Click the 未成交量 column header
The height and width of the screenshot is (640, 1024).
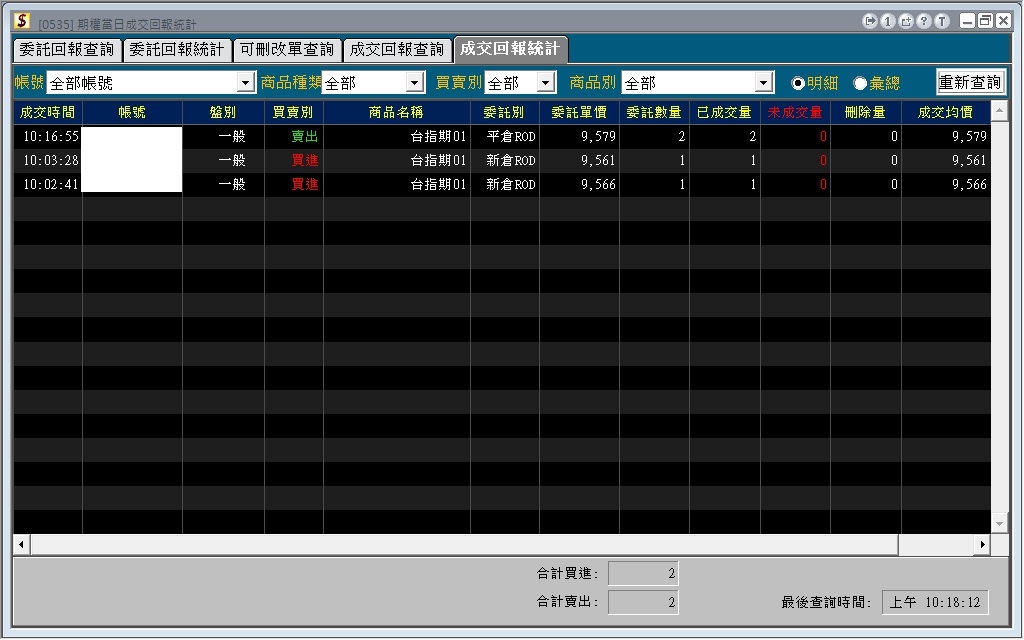(795, 112)
